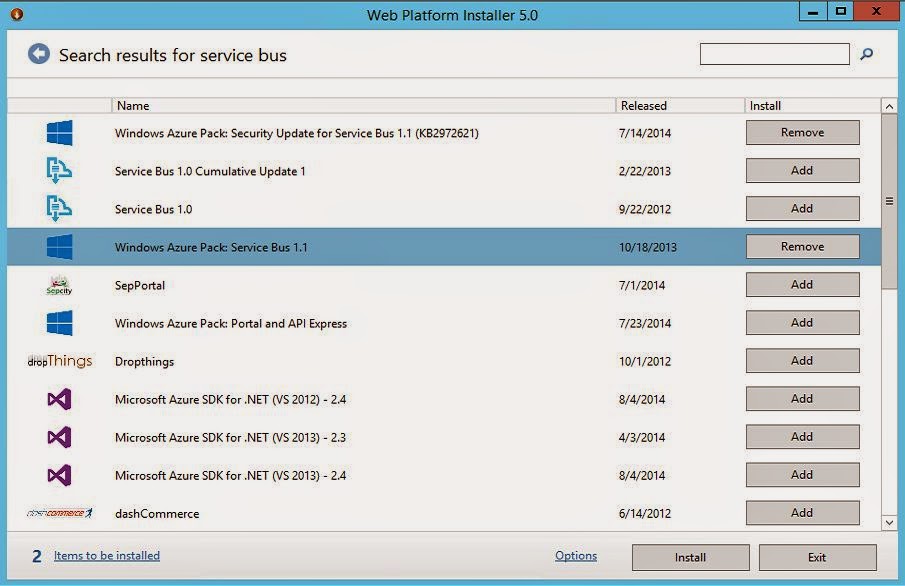
Task: Click Visual Studio icon for SDK VS 2013 - 2.3
Action: pyautogui.click(x=59, y=437)
